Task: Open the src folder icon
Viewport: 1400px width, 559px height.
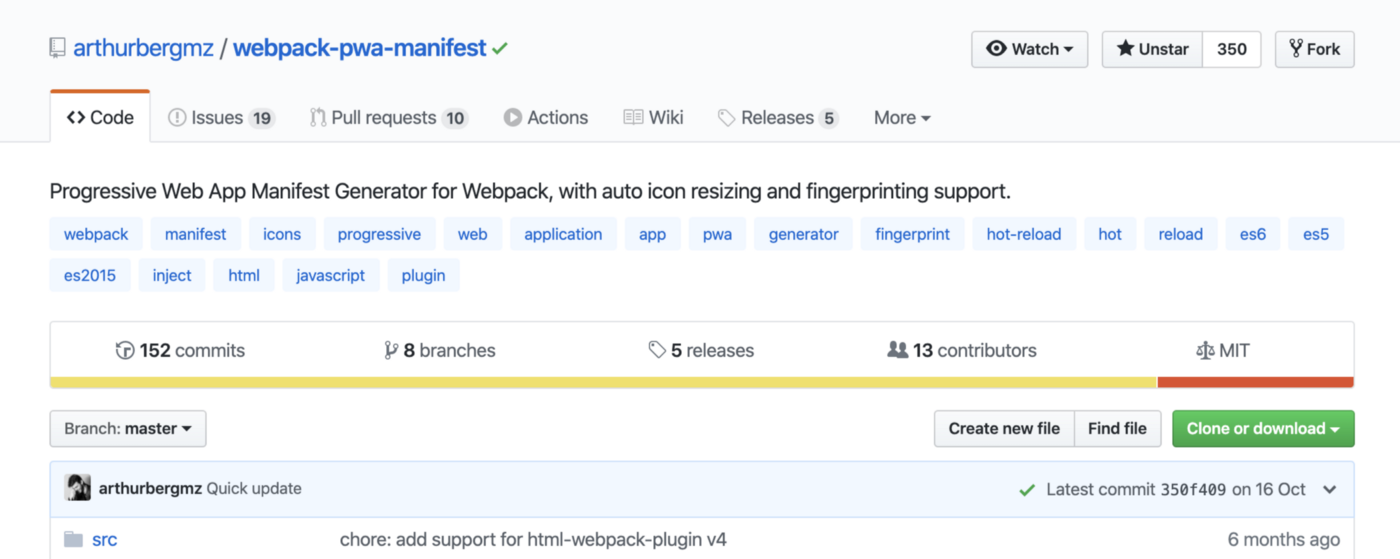Action: [73, 540]
